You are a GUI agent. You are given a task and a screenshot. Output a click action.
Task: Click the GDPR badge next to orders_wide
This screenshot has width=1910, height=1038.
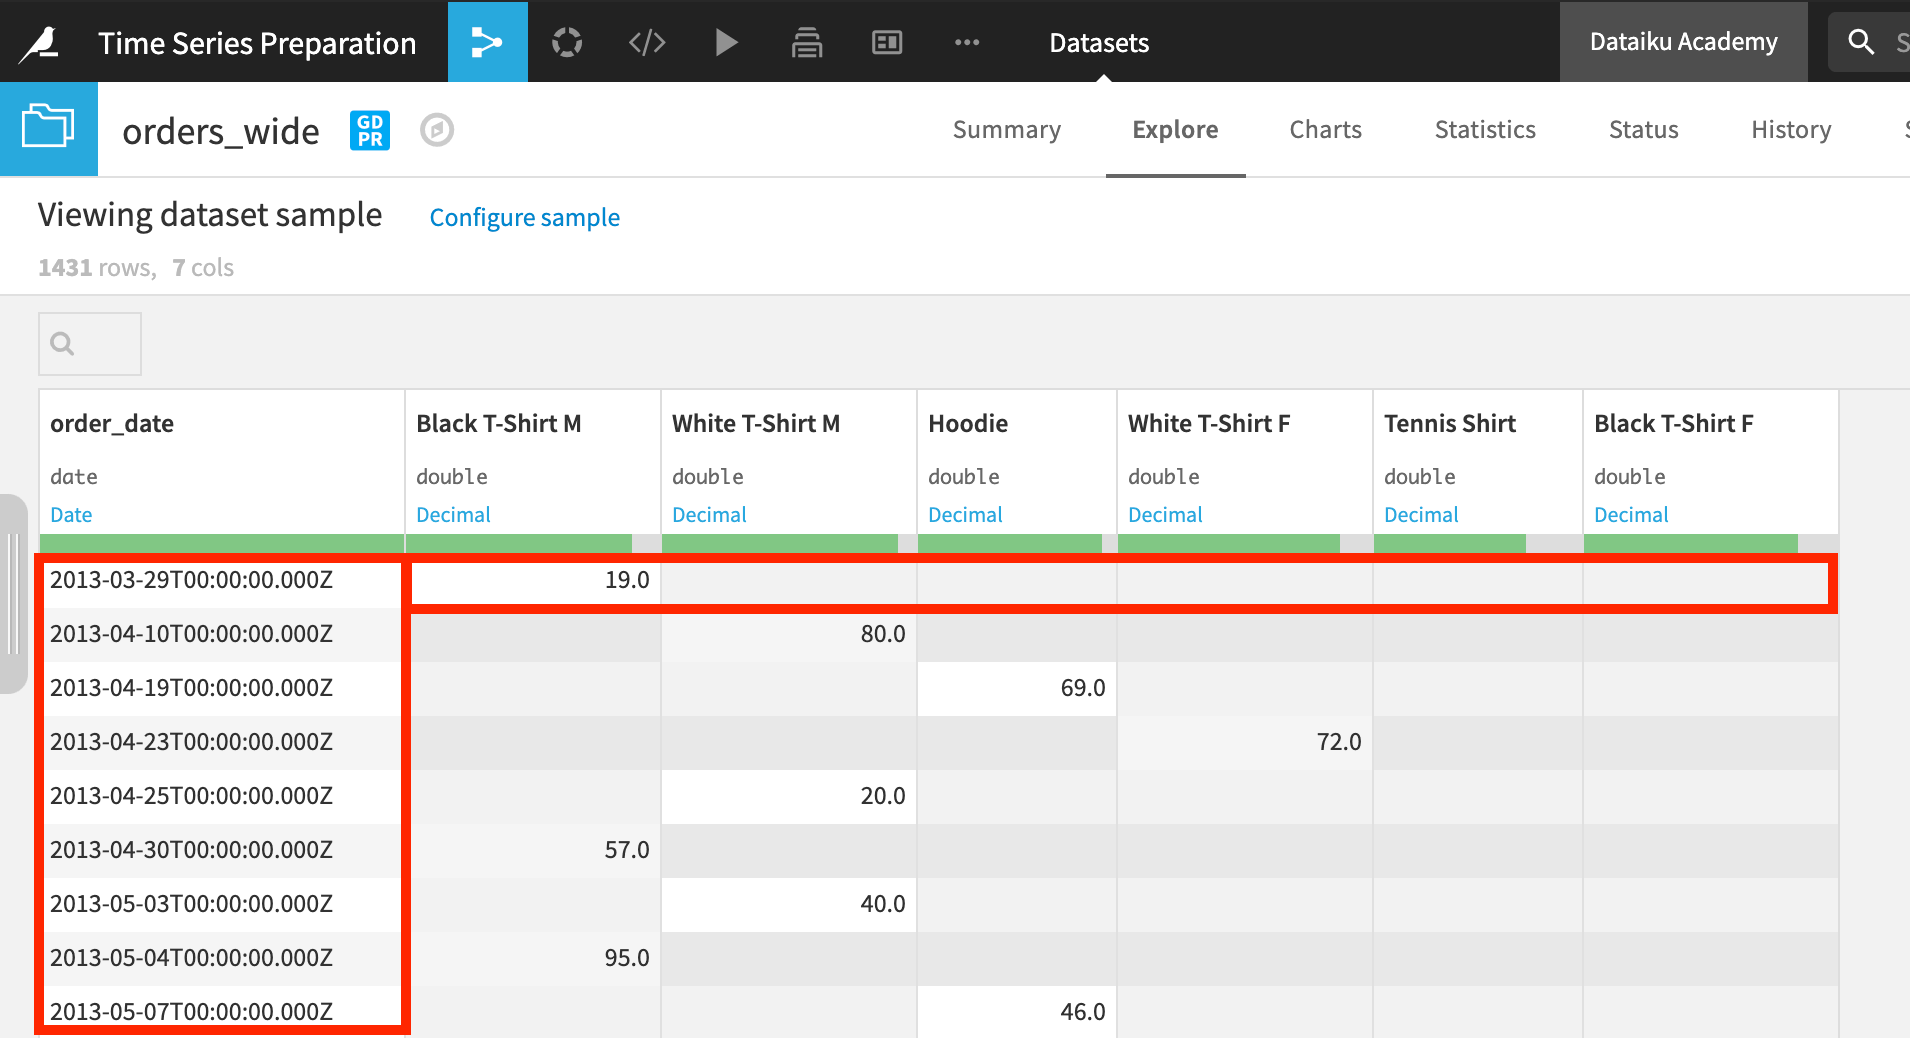pyautogui.click(x=370, y=130)
